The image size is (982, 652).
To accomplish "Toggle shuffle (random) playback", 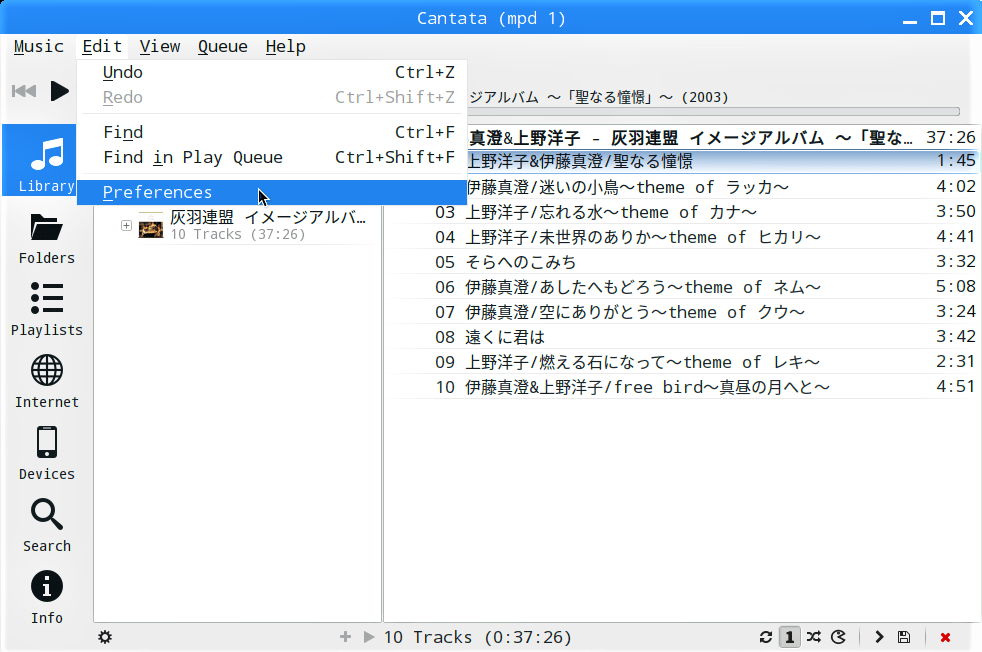I will click(x=814, y=637).
